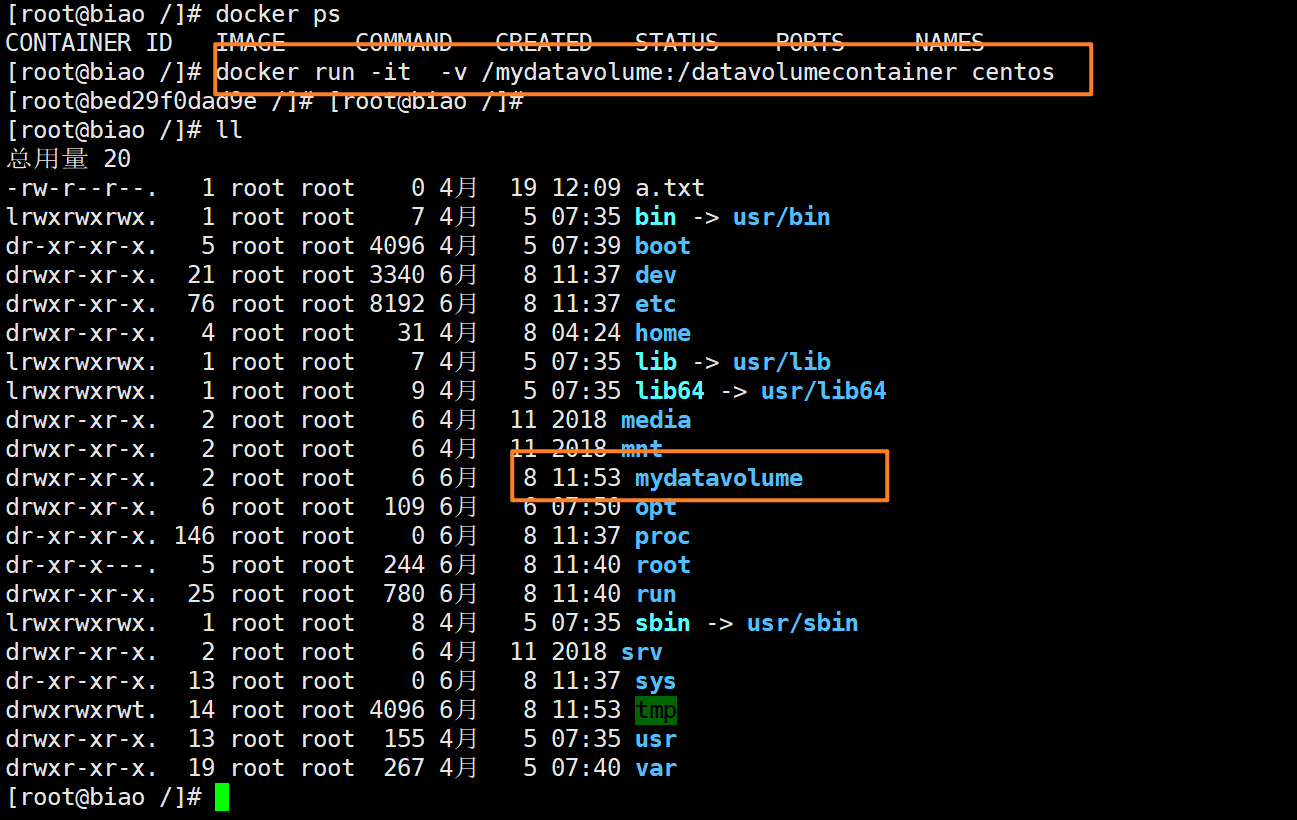Click the 'lib64' symlink name
The width and height of the screenshot is (1297, 820).
(670, 391)
